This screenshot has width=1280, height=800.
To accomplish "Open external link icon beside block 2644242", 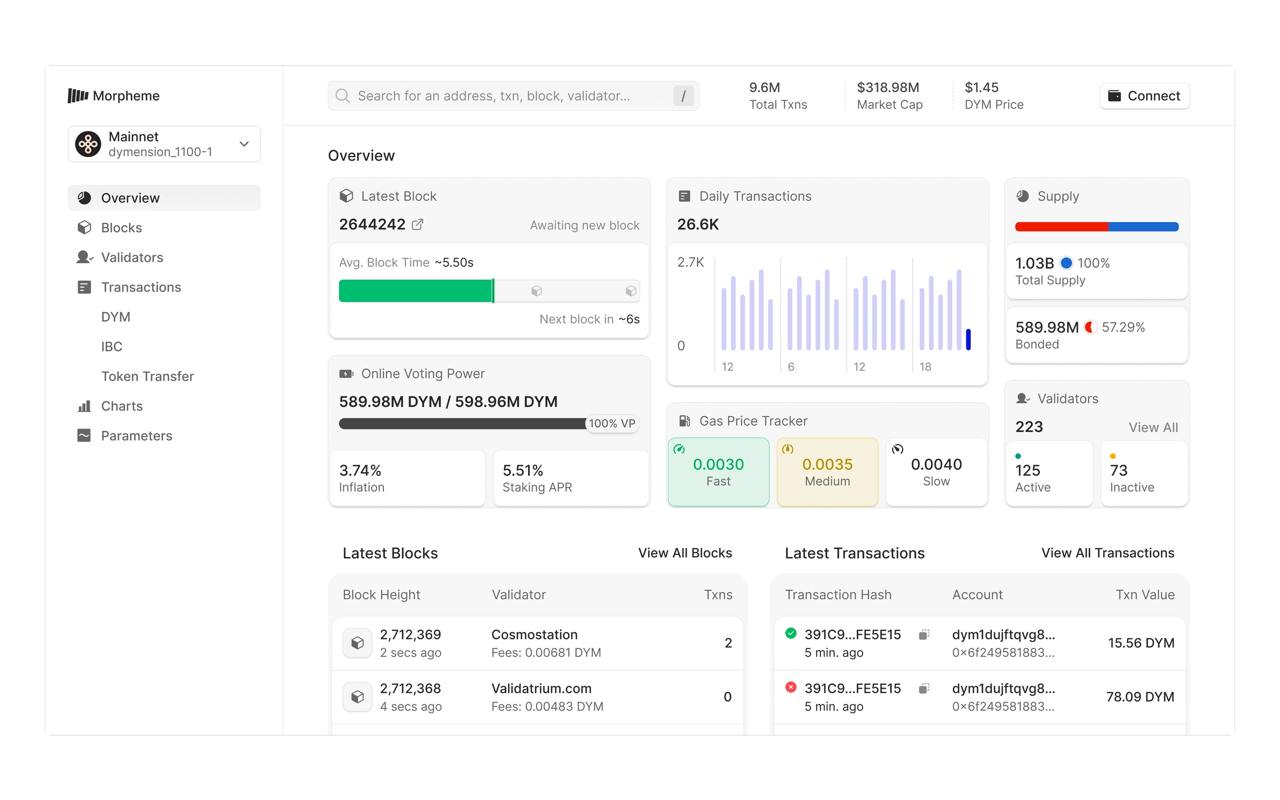I will [x=418, y=225].
